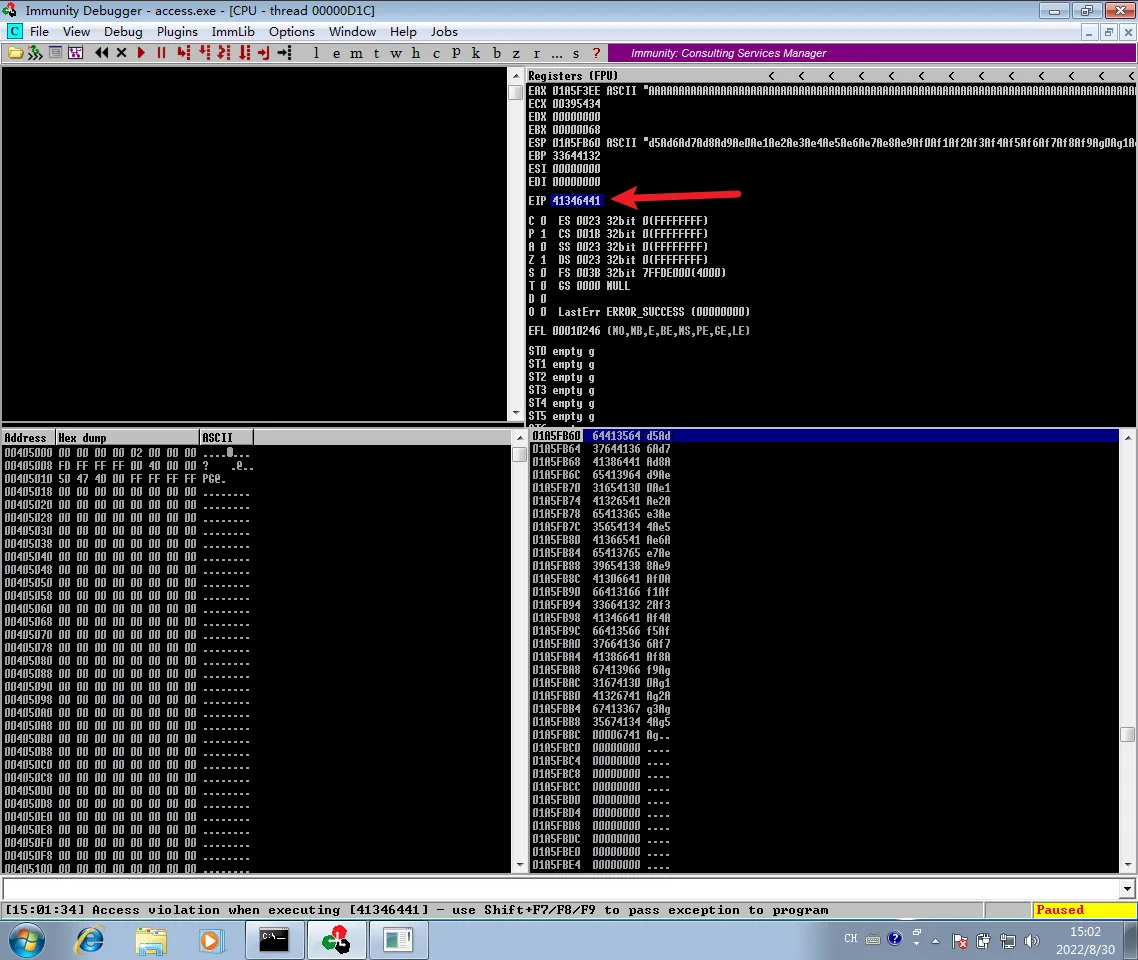
Task: Click the red question mark help icon
Action: tap(596, 53)
